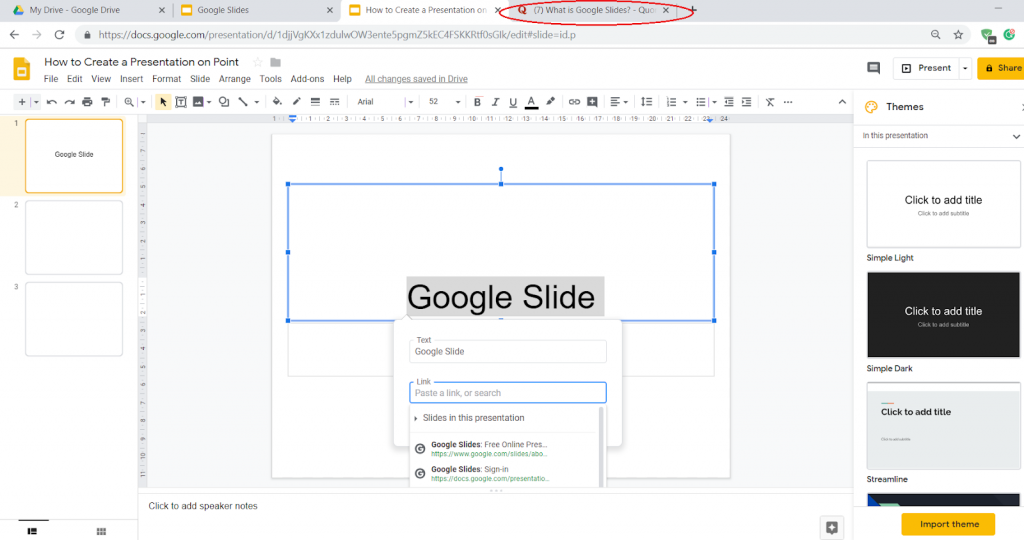The width and height of the screenshot is (1024, 540).
Task: Open comment history icon beside Present
Action: point(873,68)
